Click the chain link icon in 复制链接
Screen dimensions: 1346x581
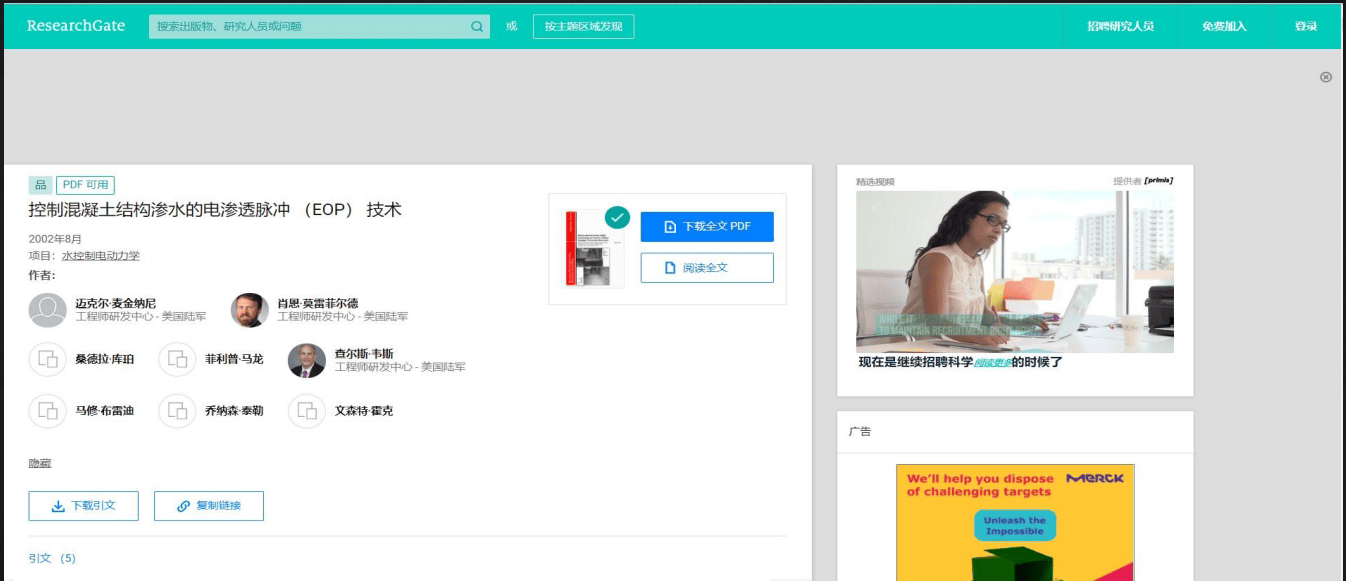[183, 506]
